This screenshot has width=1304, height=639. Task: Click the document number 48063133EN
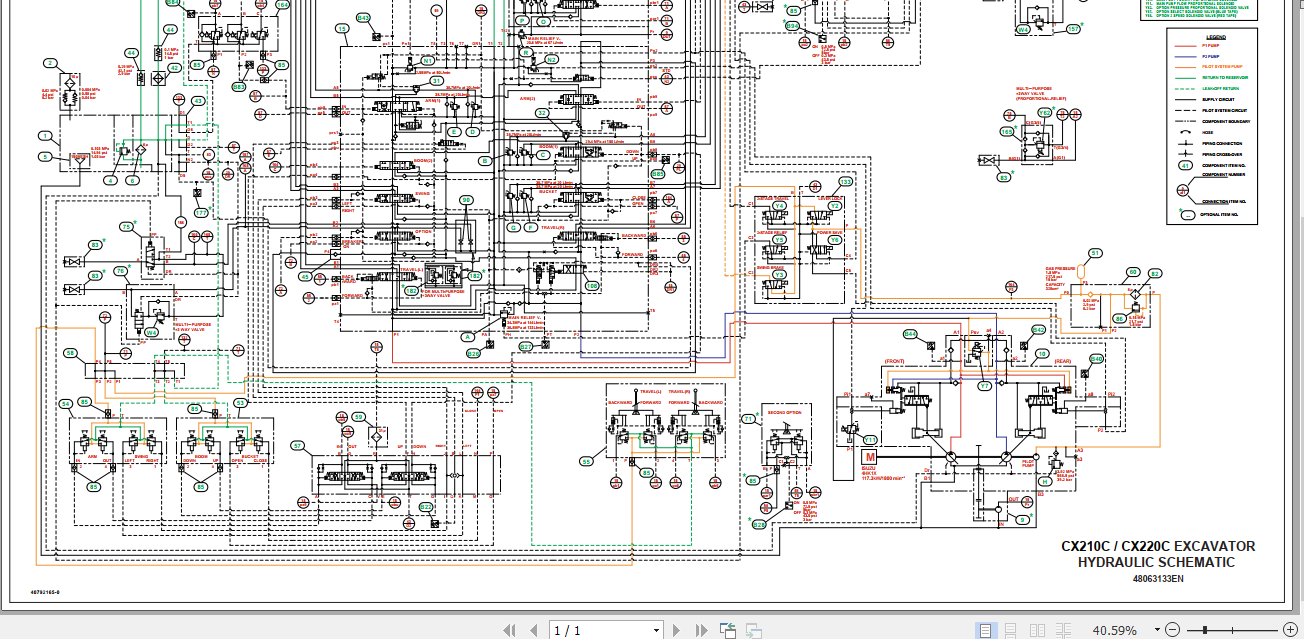[x=1157, y=578]
